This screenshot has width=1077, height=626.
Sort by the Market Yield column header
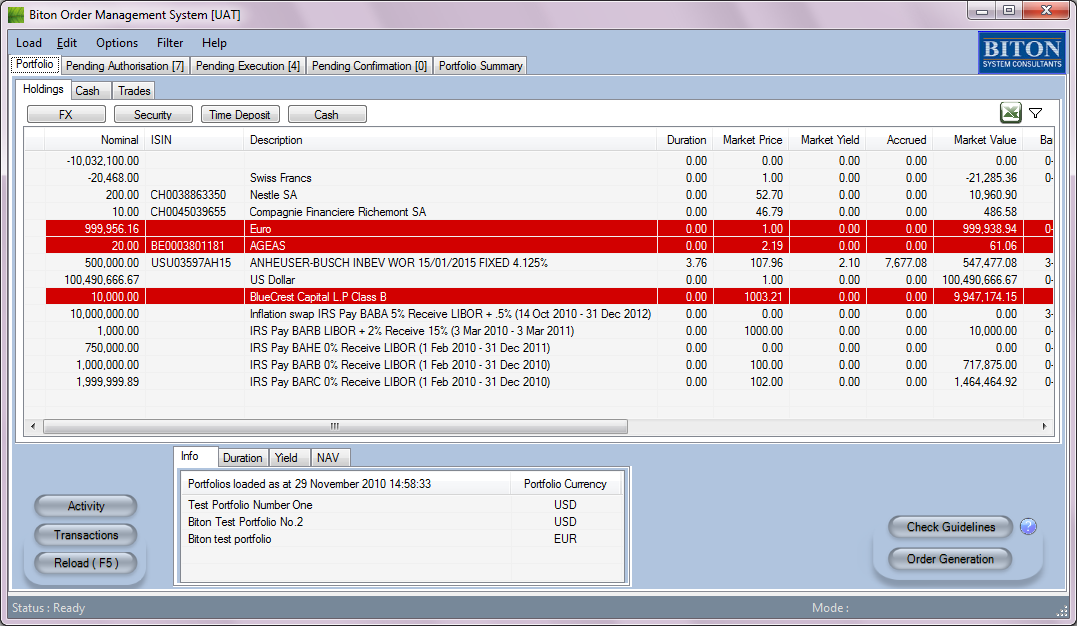[x=827, y=140]
